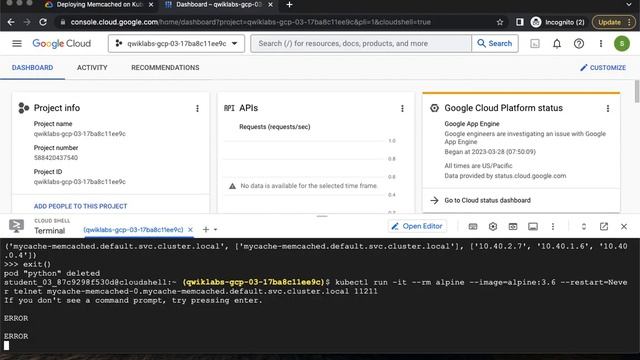Expand the browser tab search chevron
The width and height of the screenshot is (640, 360).
pos(629,4)
